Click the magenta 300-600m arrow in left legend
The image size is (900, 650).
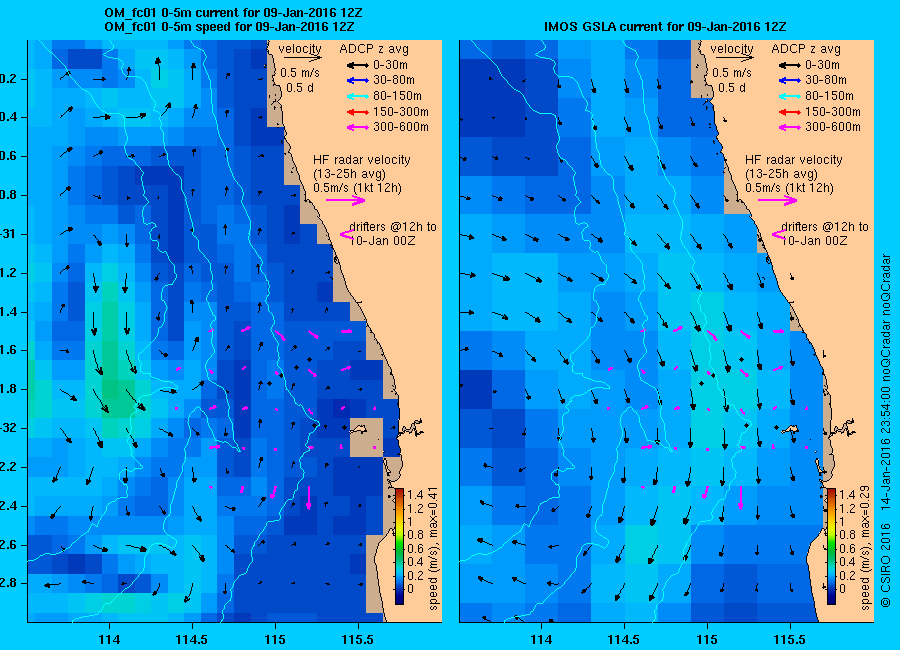click(358, 127)
